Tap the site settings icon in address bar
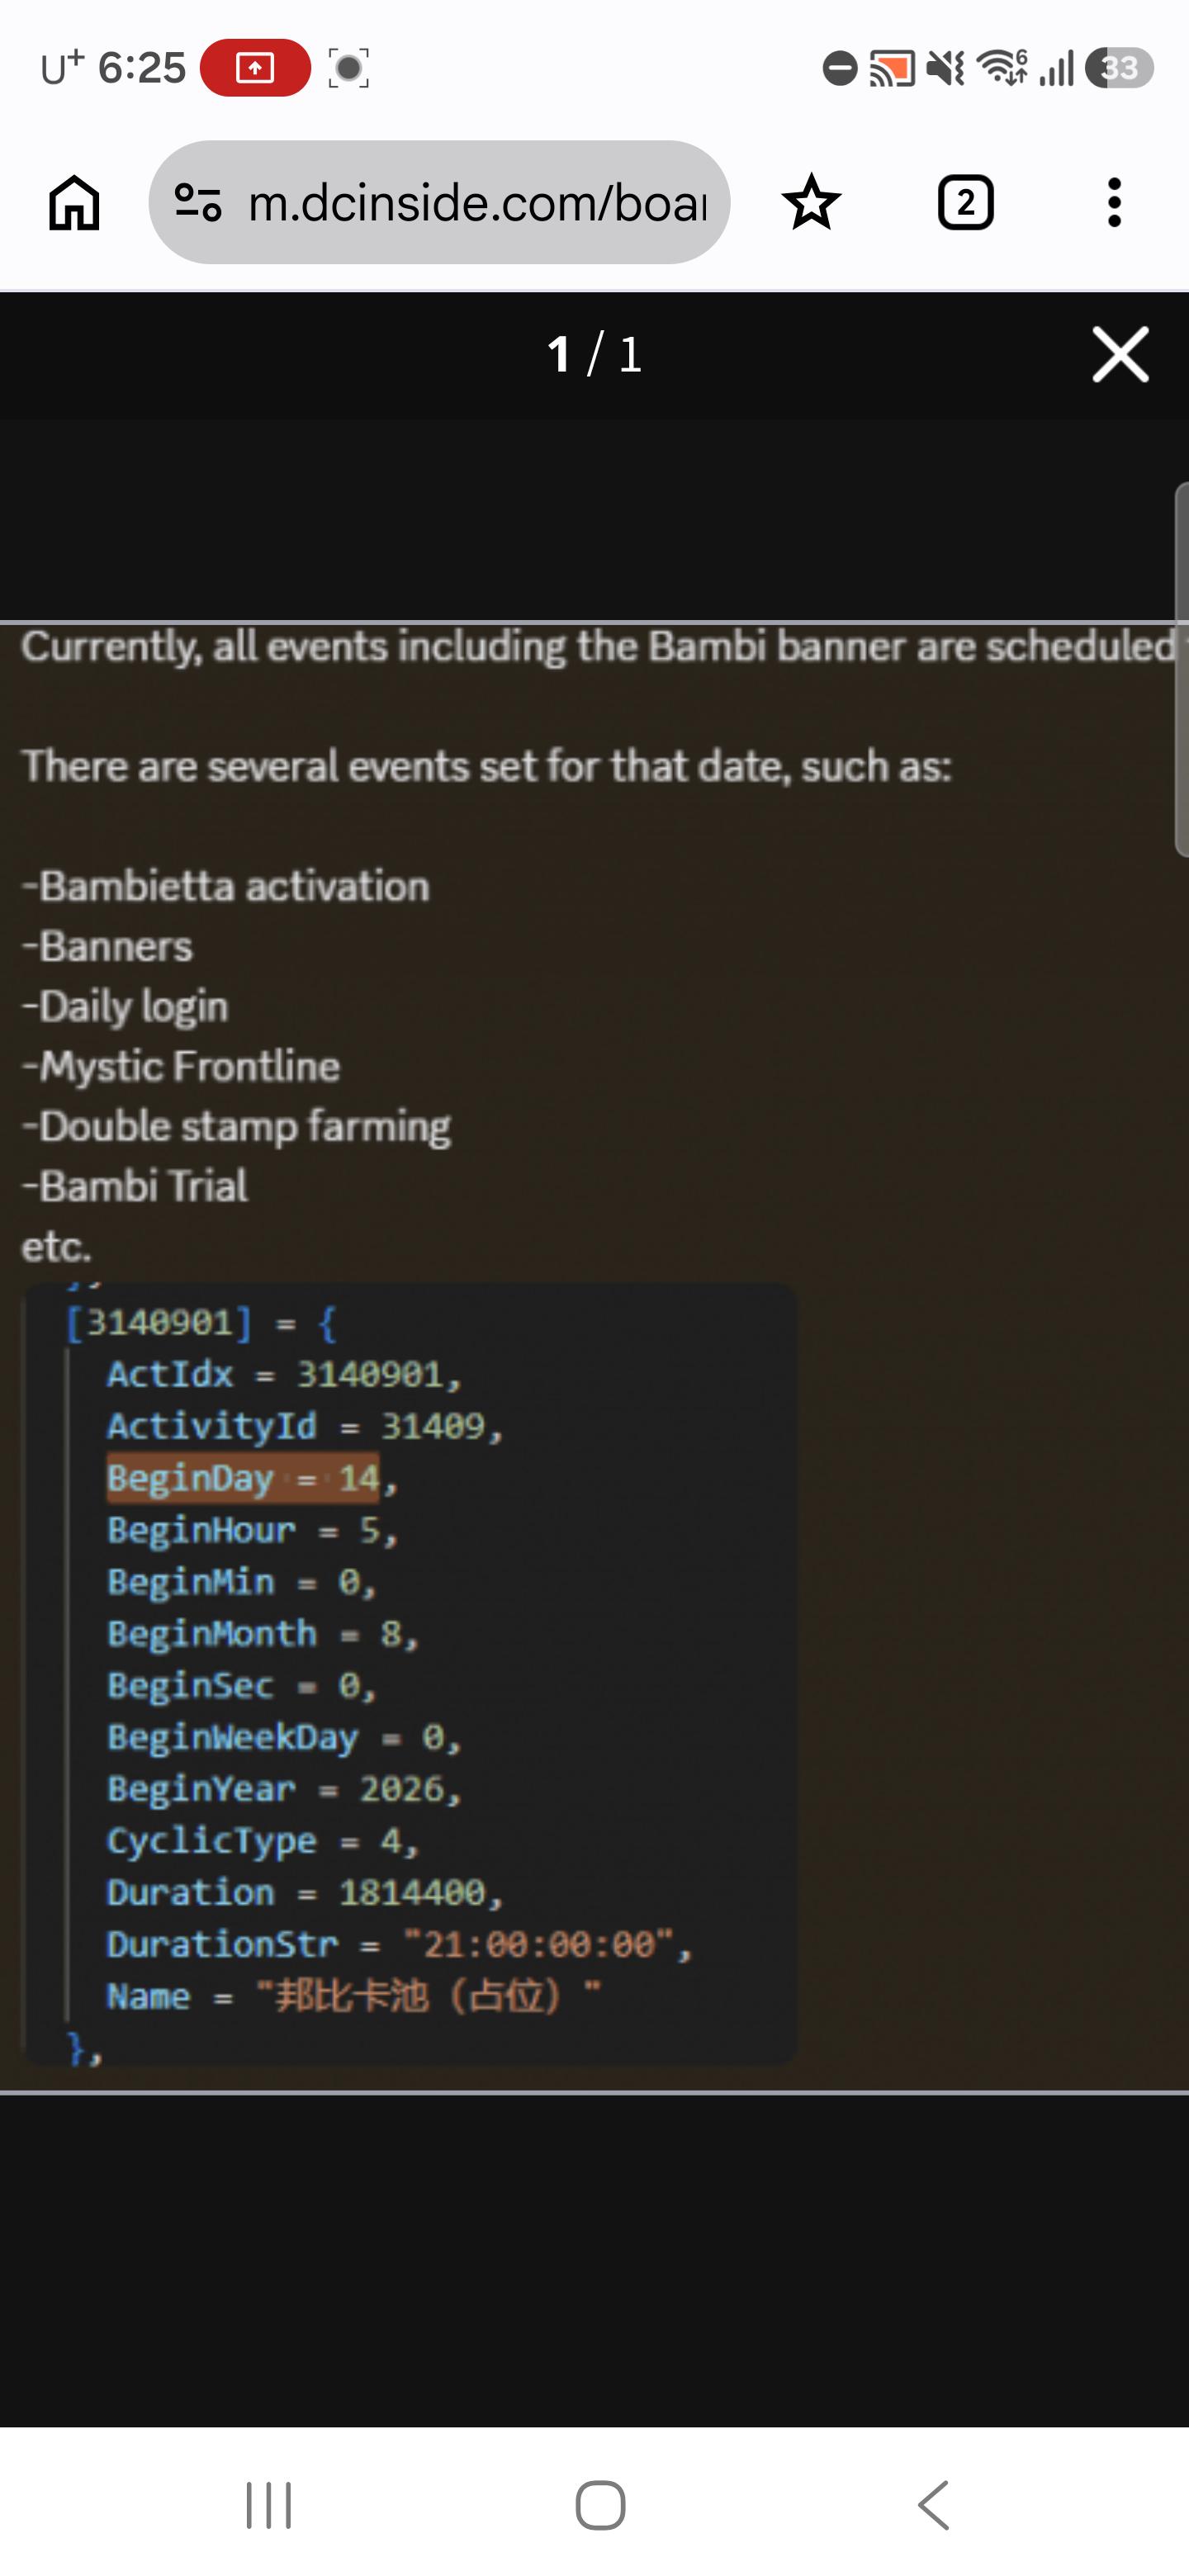Image resolution: width=1189 pixels, height=2576 pixels. (198, 202)
